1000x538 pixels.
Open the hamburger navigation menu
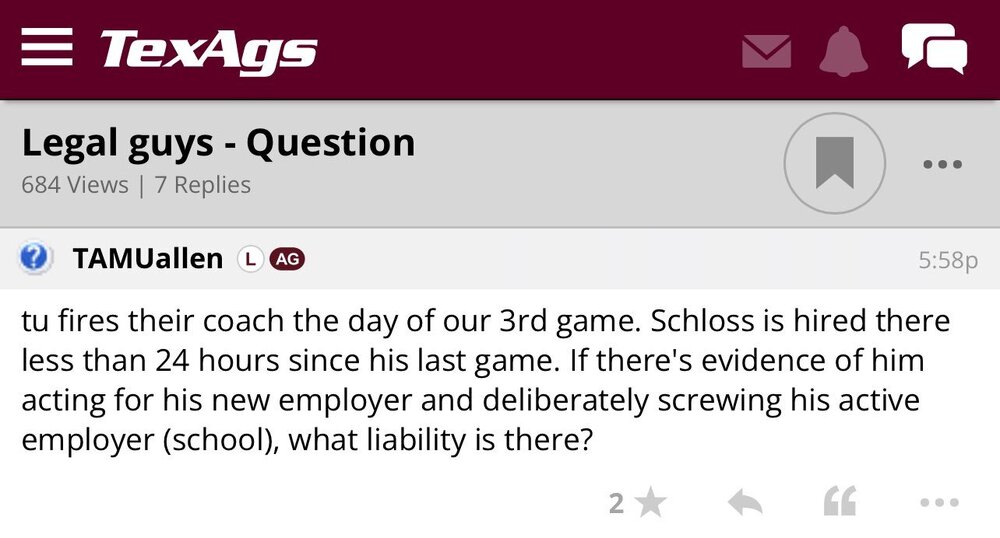(47, 47)
